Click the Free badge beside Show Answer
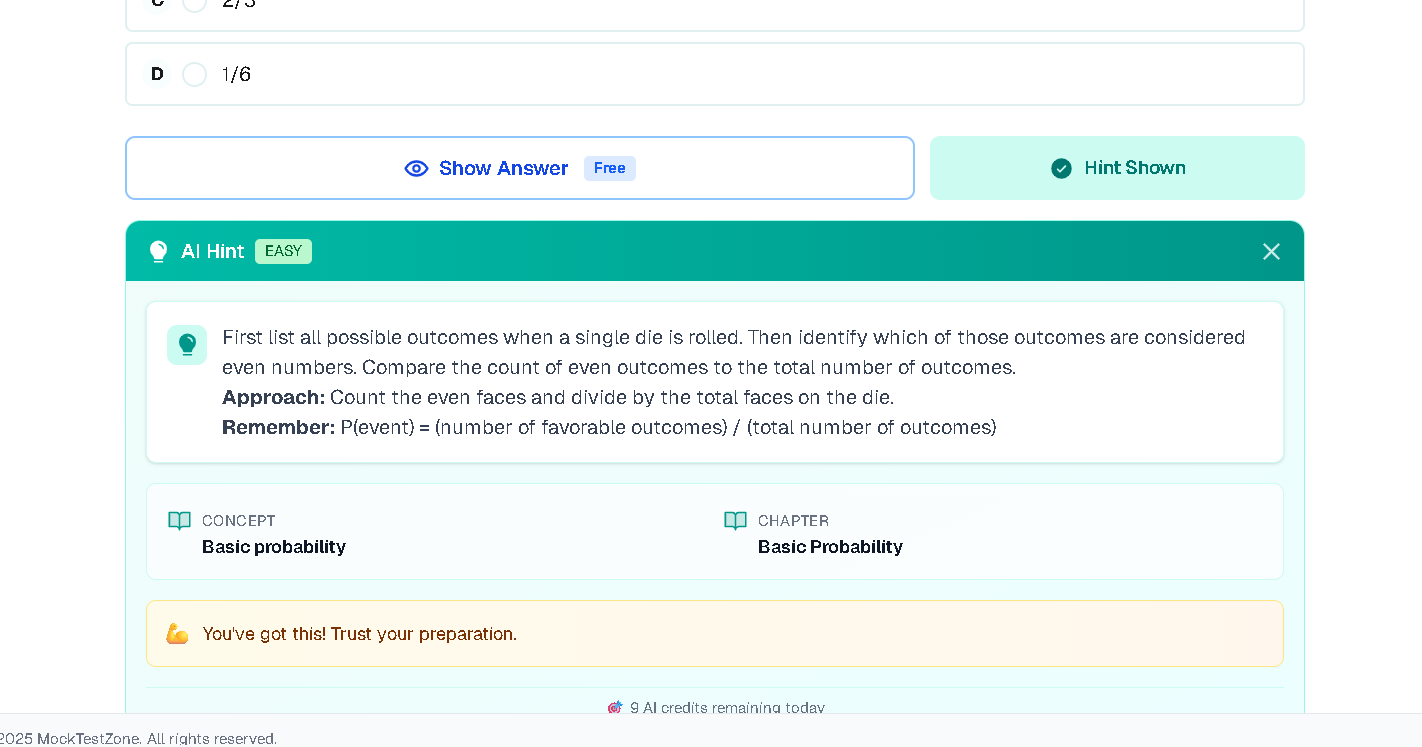 (609, 168)
